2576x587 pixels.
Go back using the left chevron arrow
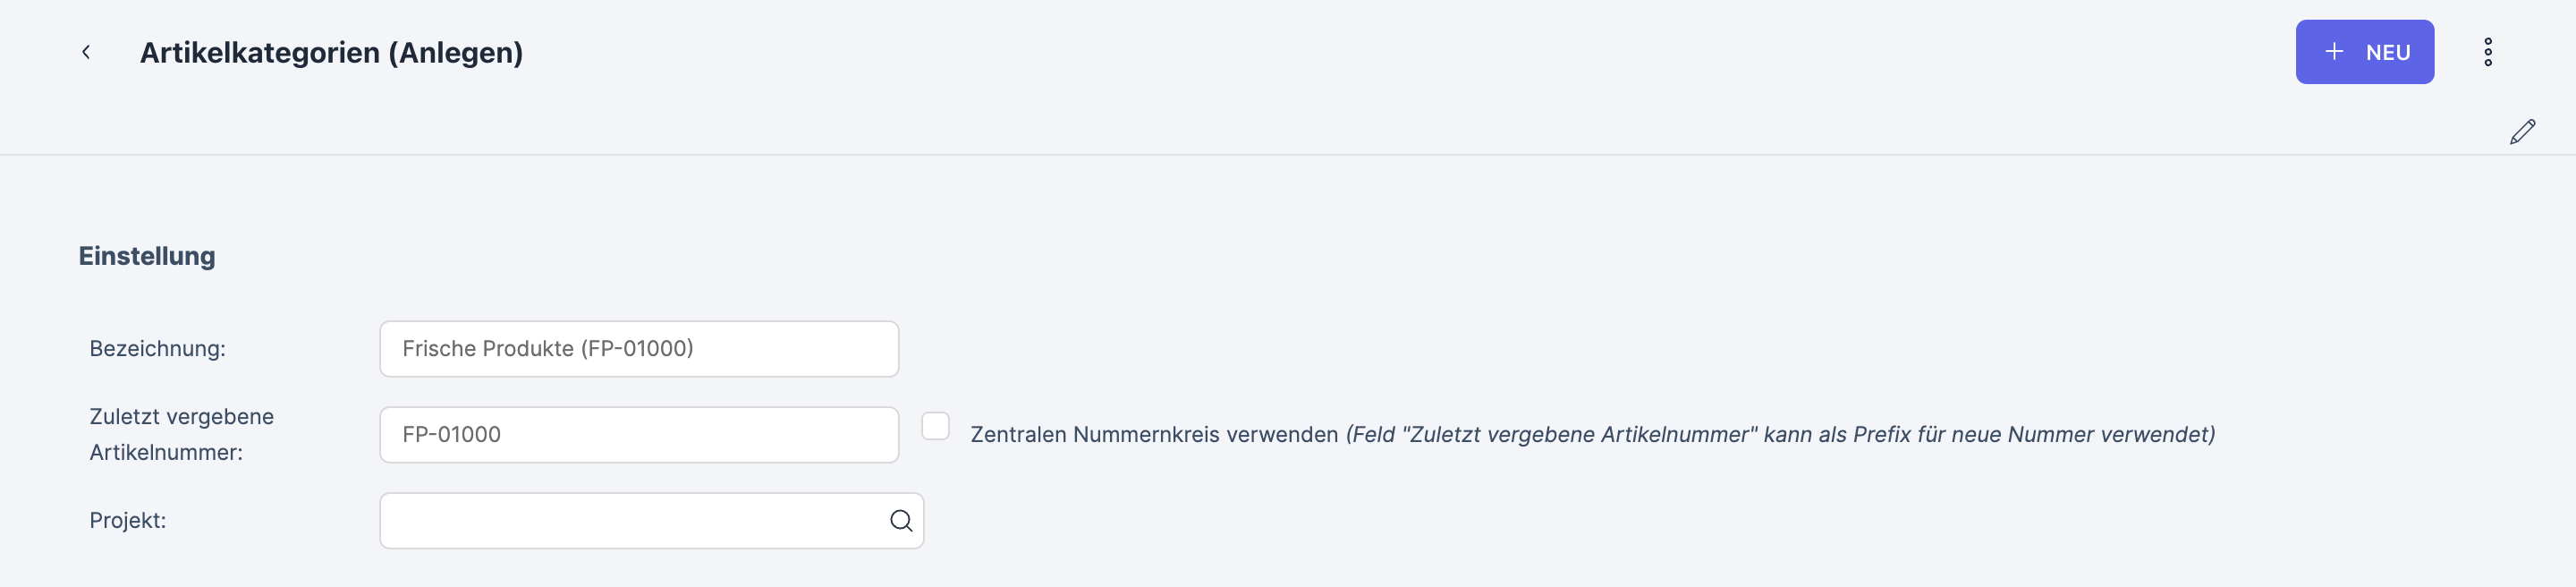coord(86,52)
